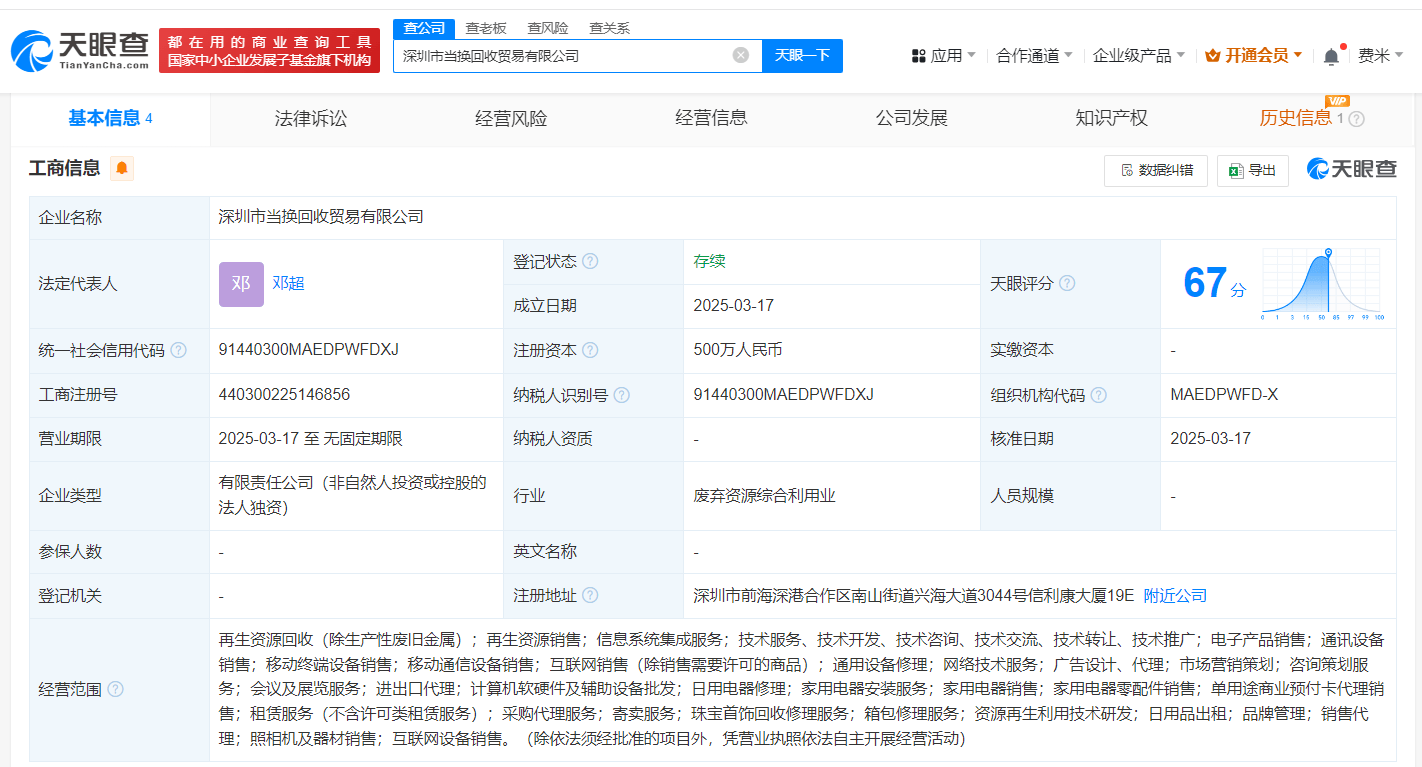Switch to the 法律诉讼 tab
1422x767 pixels.
311,118
